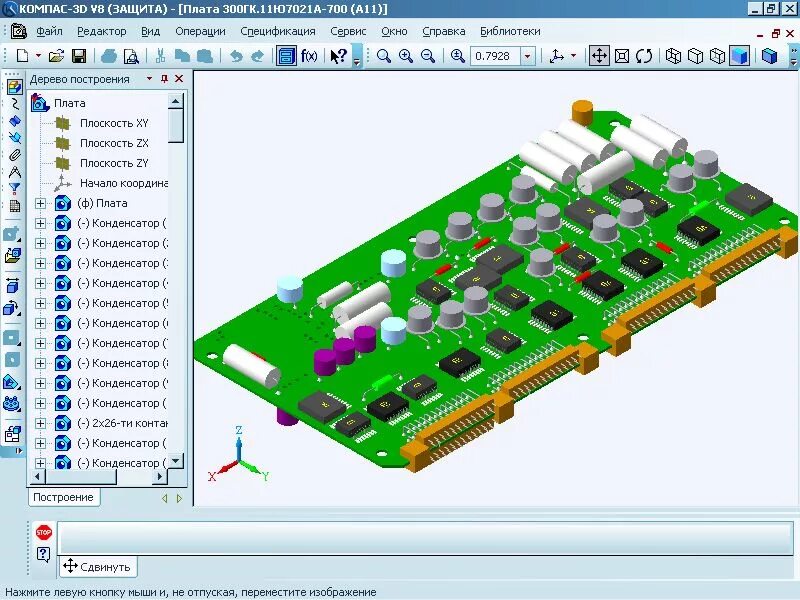Open the surfaces panel icon
This screenshot has width=800, height=600.
click(x=14, y=121)
